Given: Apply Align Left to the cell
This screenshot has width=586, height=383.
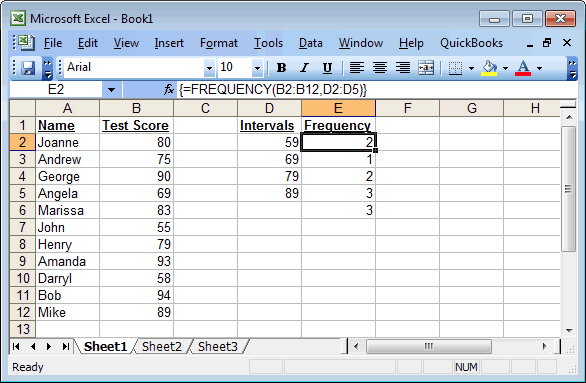Looking at the screenshot, I should click(357, 68).
